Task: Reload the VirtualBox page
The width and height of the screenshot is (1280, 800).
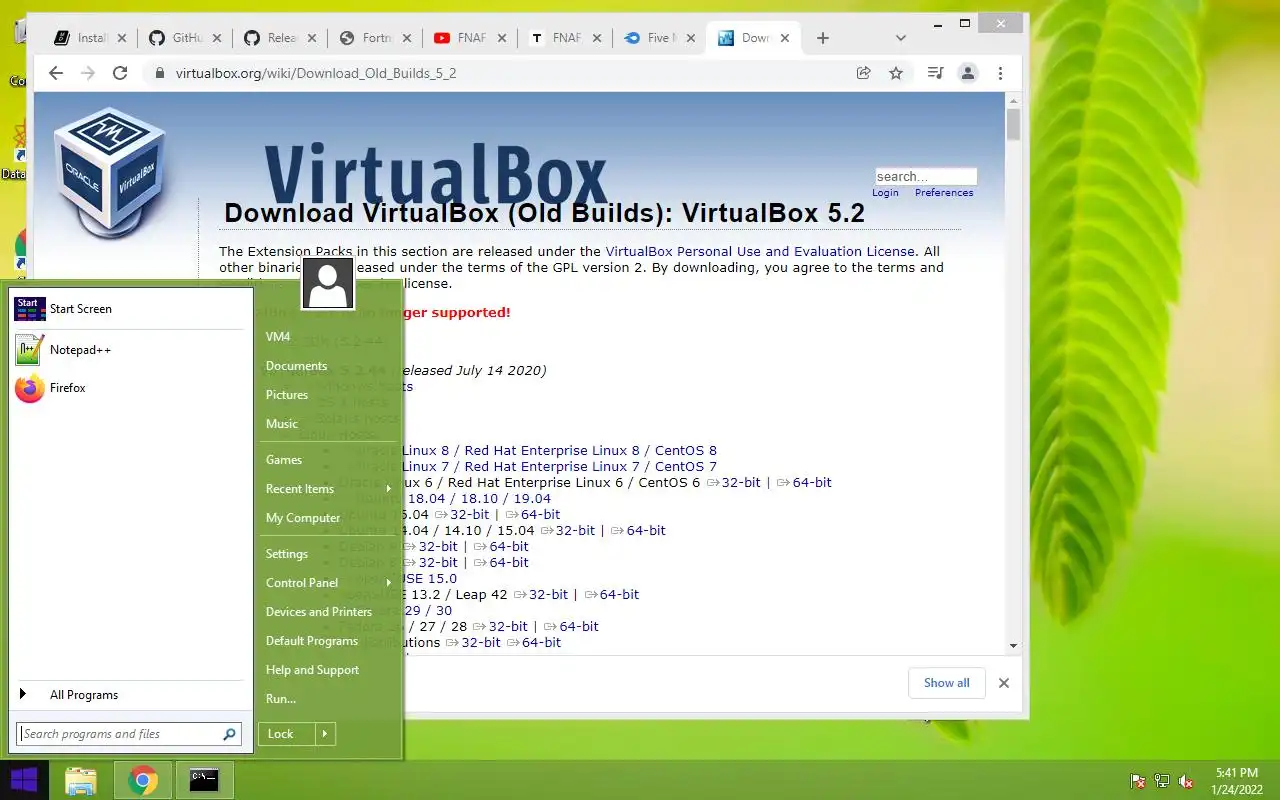Action: pyautogui.click(x=120, y=73)
